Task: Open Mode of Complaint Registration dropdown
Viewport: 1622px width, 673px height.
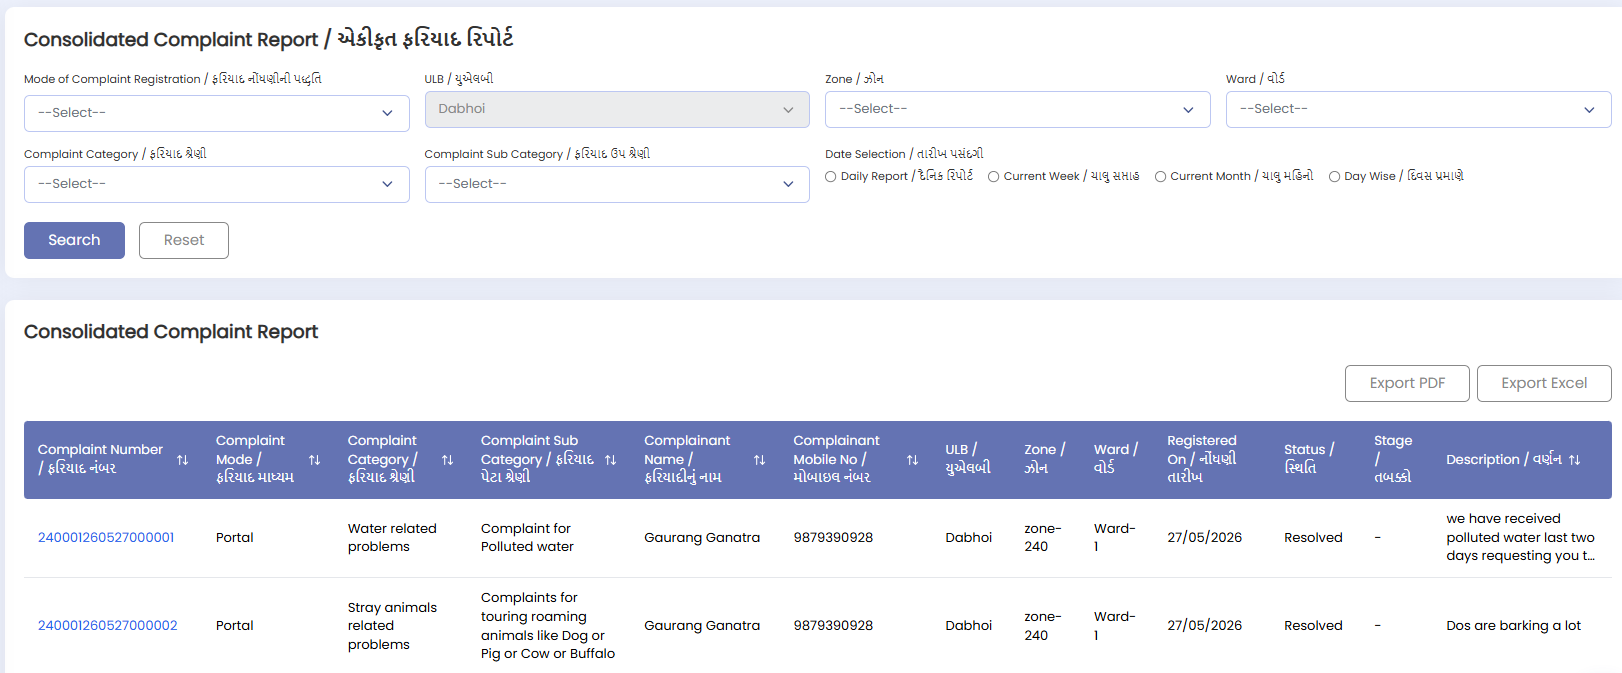Action: (x=217, y=113)
